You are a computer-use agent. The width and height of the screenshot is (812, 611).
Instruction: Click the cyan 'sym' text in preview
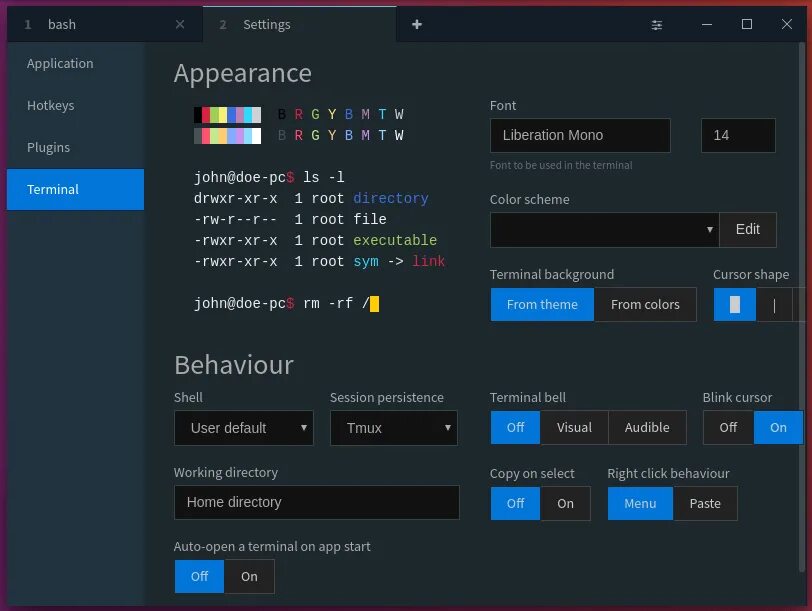point(366,262)
